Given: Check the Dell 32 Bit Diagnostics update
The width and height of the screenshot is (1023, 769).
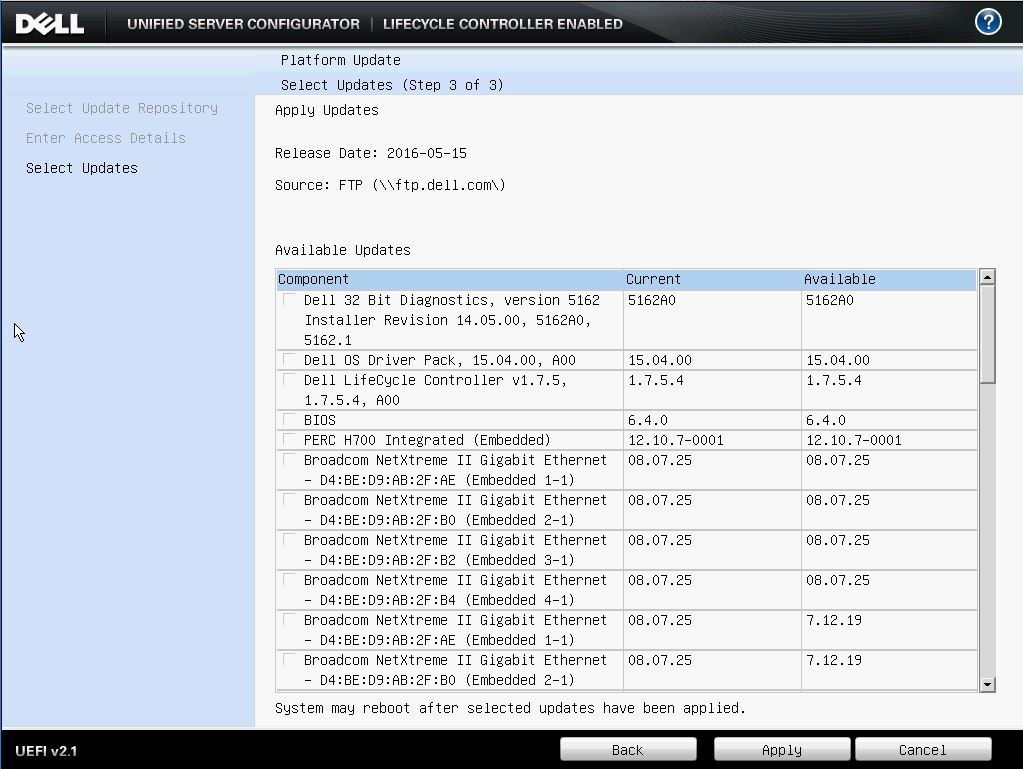Looking at the screenshot, I should pos(288,299).
